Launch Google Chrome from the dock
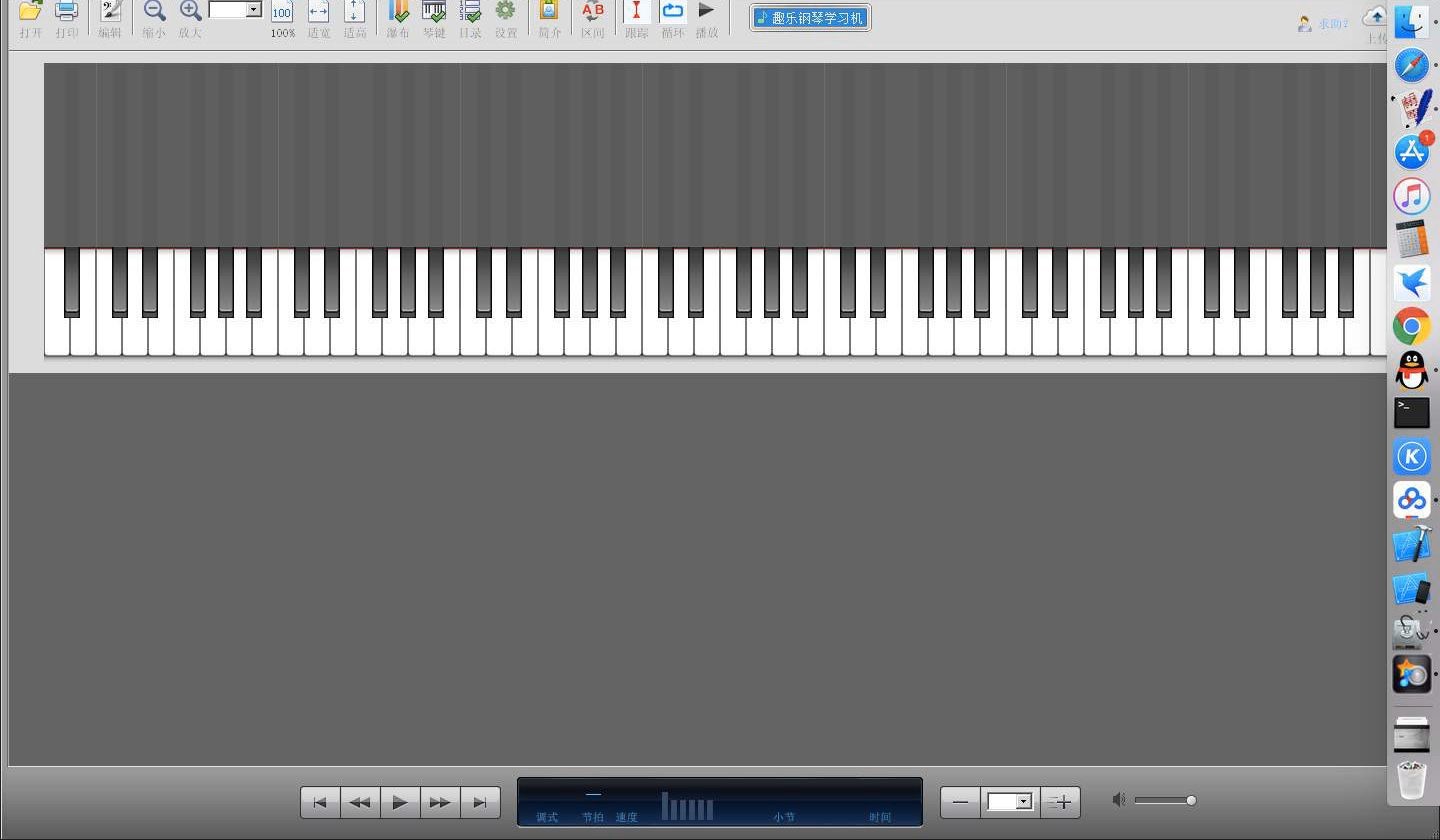The image size is (1440, 840). coord(1412,326)
